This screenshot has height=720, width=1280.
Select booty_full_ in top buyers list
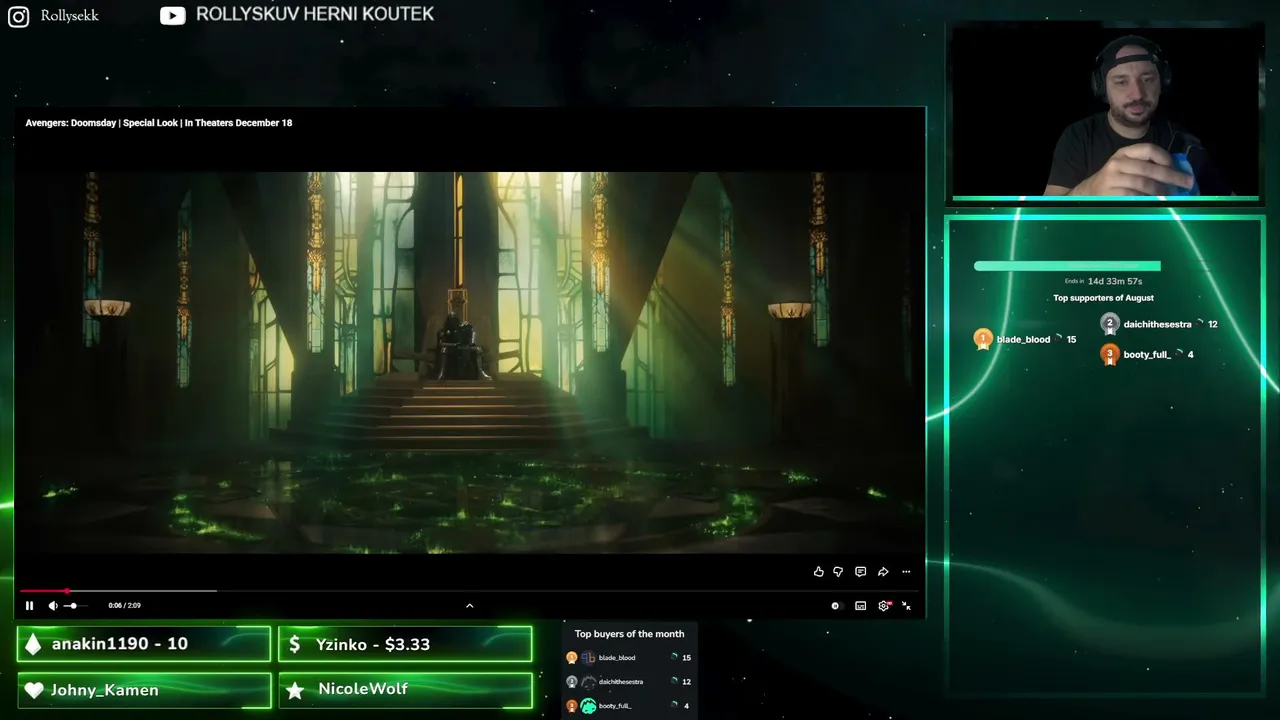pos(615,706)
